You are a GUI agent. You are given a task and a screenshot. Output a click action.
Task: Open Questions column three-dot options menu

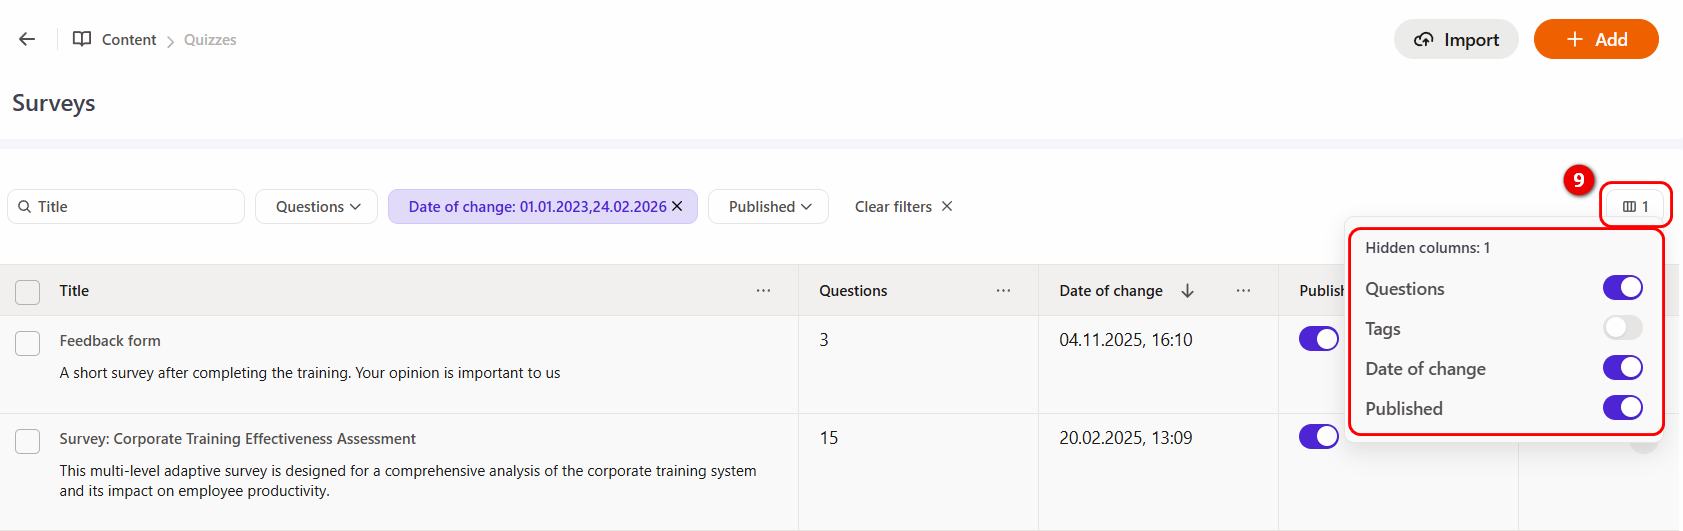(1003, 290)
